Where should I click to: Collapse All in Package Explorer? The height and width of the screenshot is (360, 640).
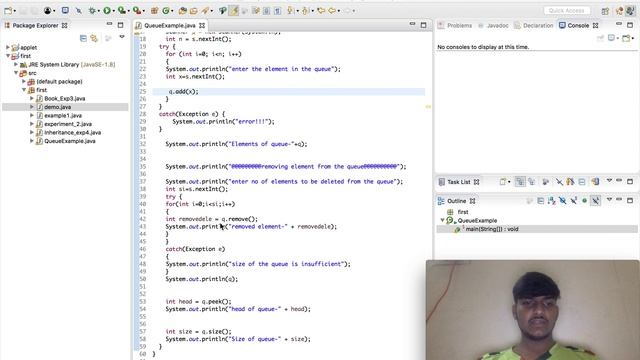(x=83, y=38)
